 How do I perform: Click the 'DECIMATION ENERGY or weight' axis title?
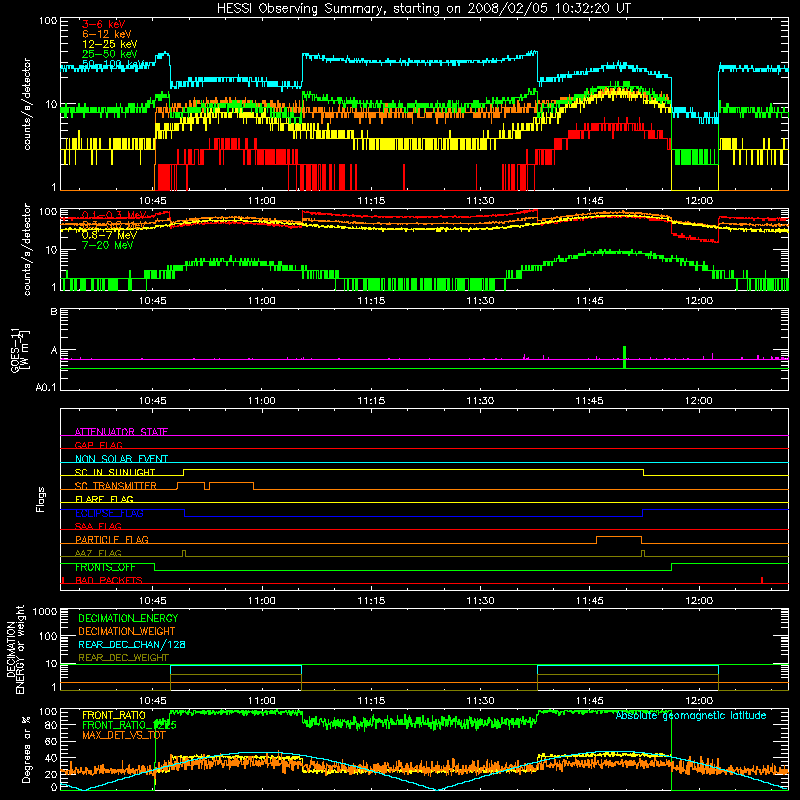click(15, 649)
